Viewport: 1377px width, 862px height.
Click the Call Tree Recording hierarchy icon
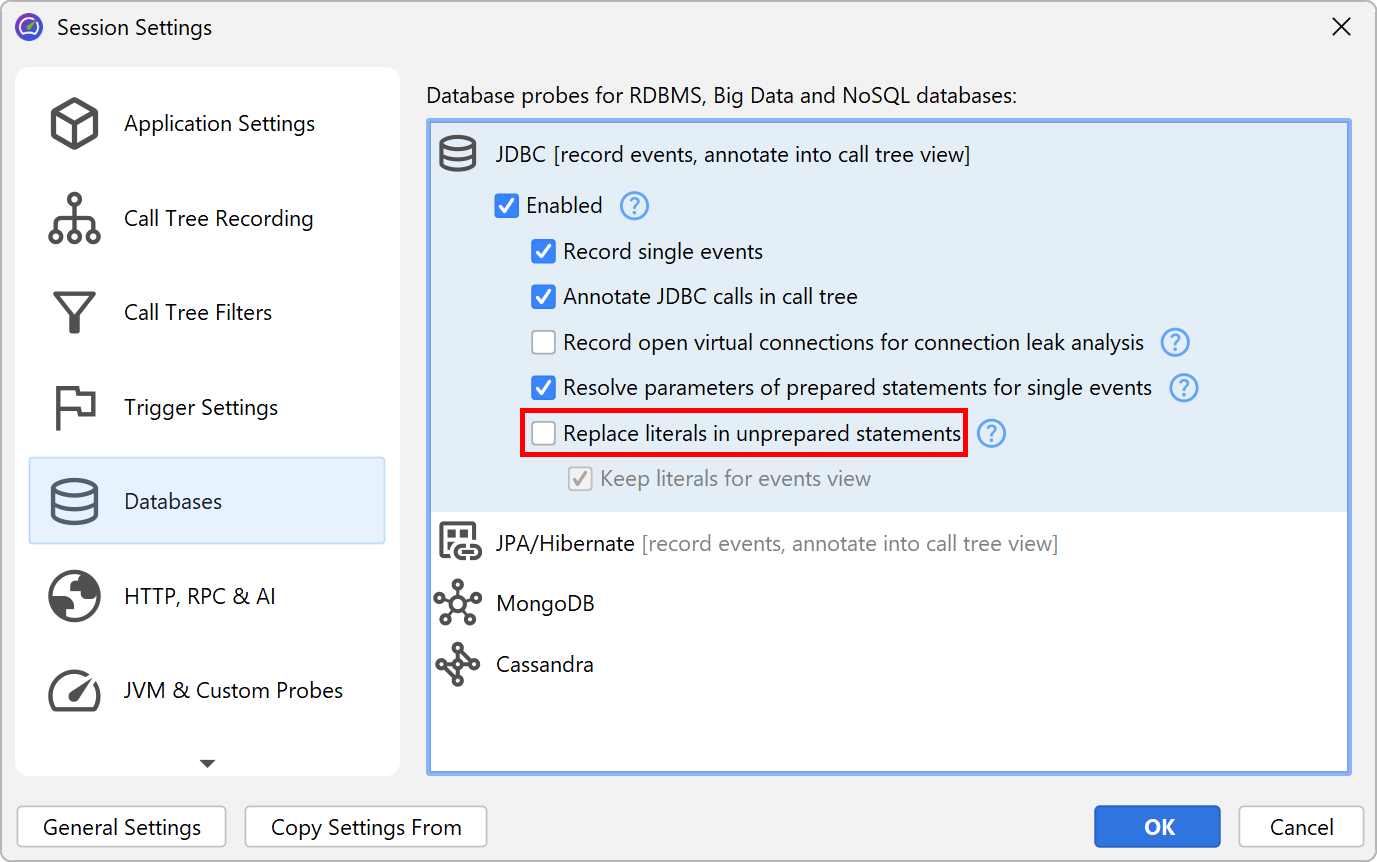pos(74,219)
